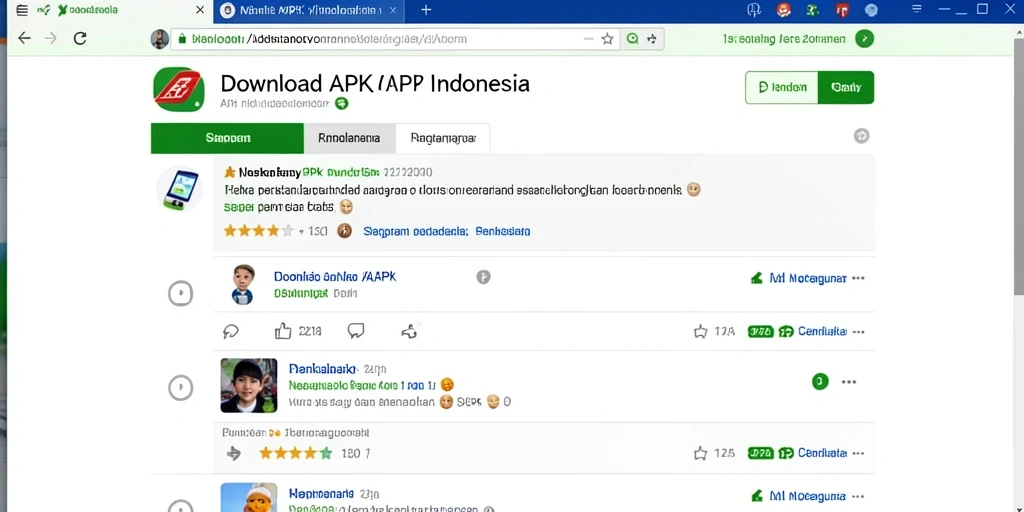Open three-dots menu next to green circle badge
Viewport: 1024px width, 512px height.
pyautogui.click(x=849, y=382)
